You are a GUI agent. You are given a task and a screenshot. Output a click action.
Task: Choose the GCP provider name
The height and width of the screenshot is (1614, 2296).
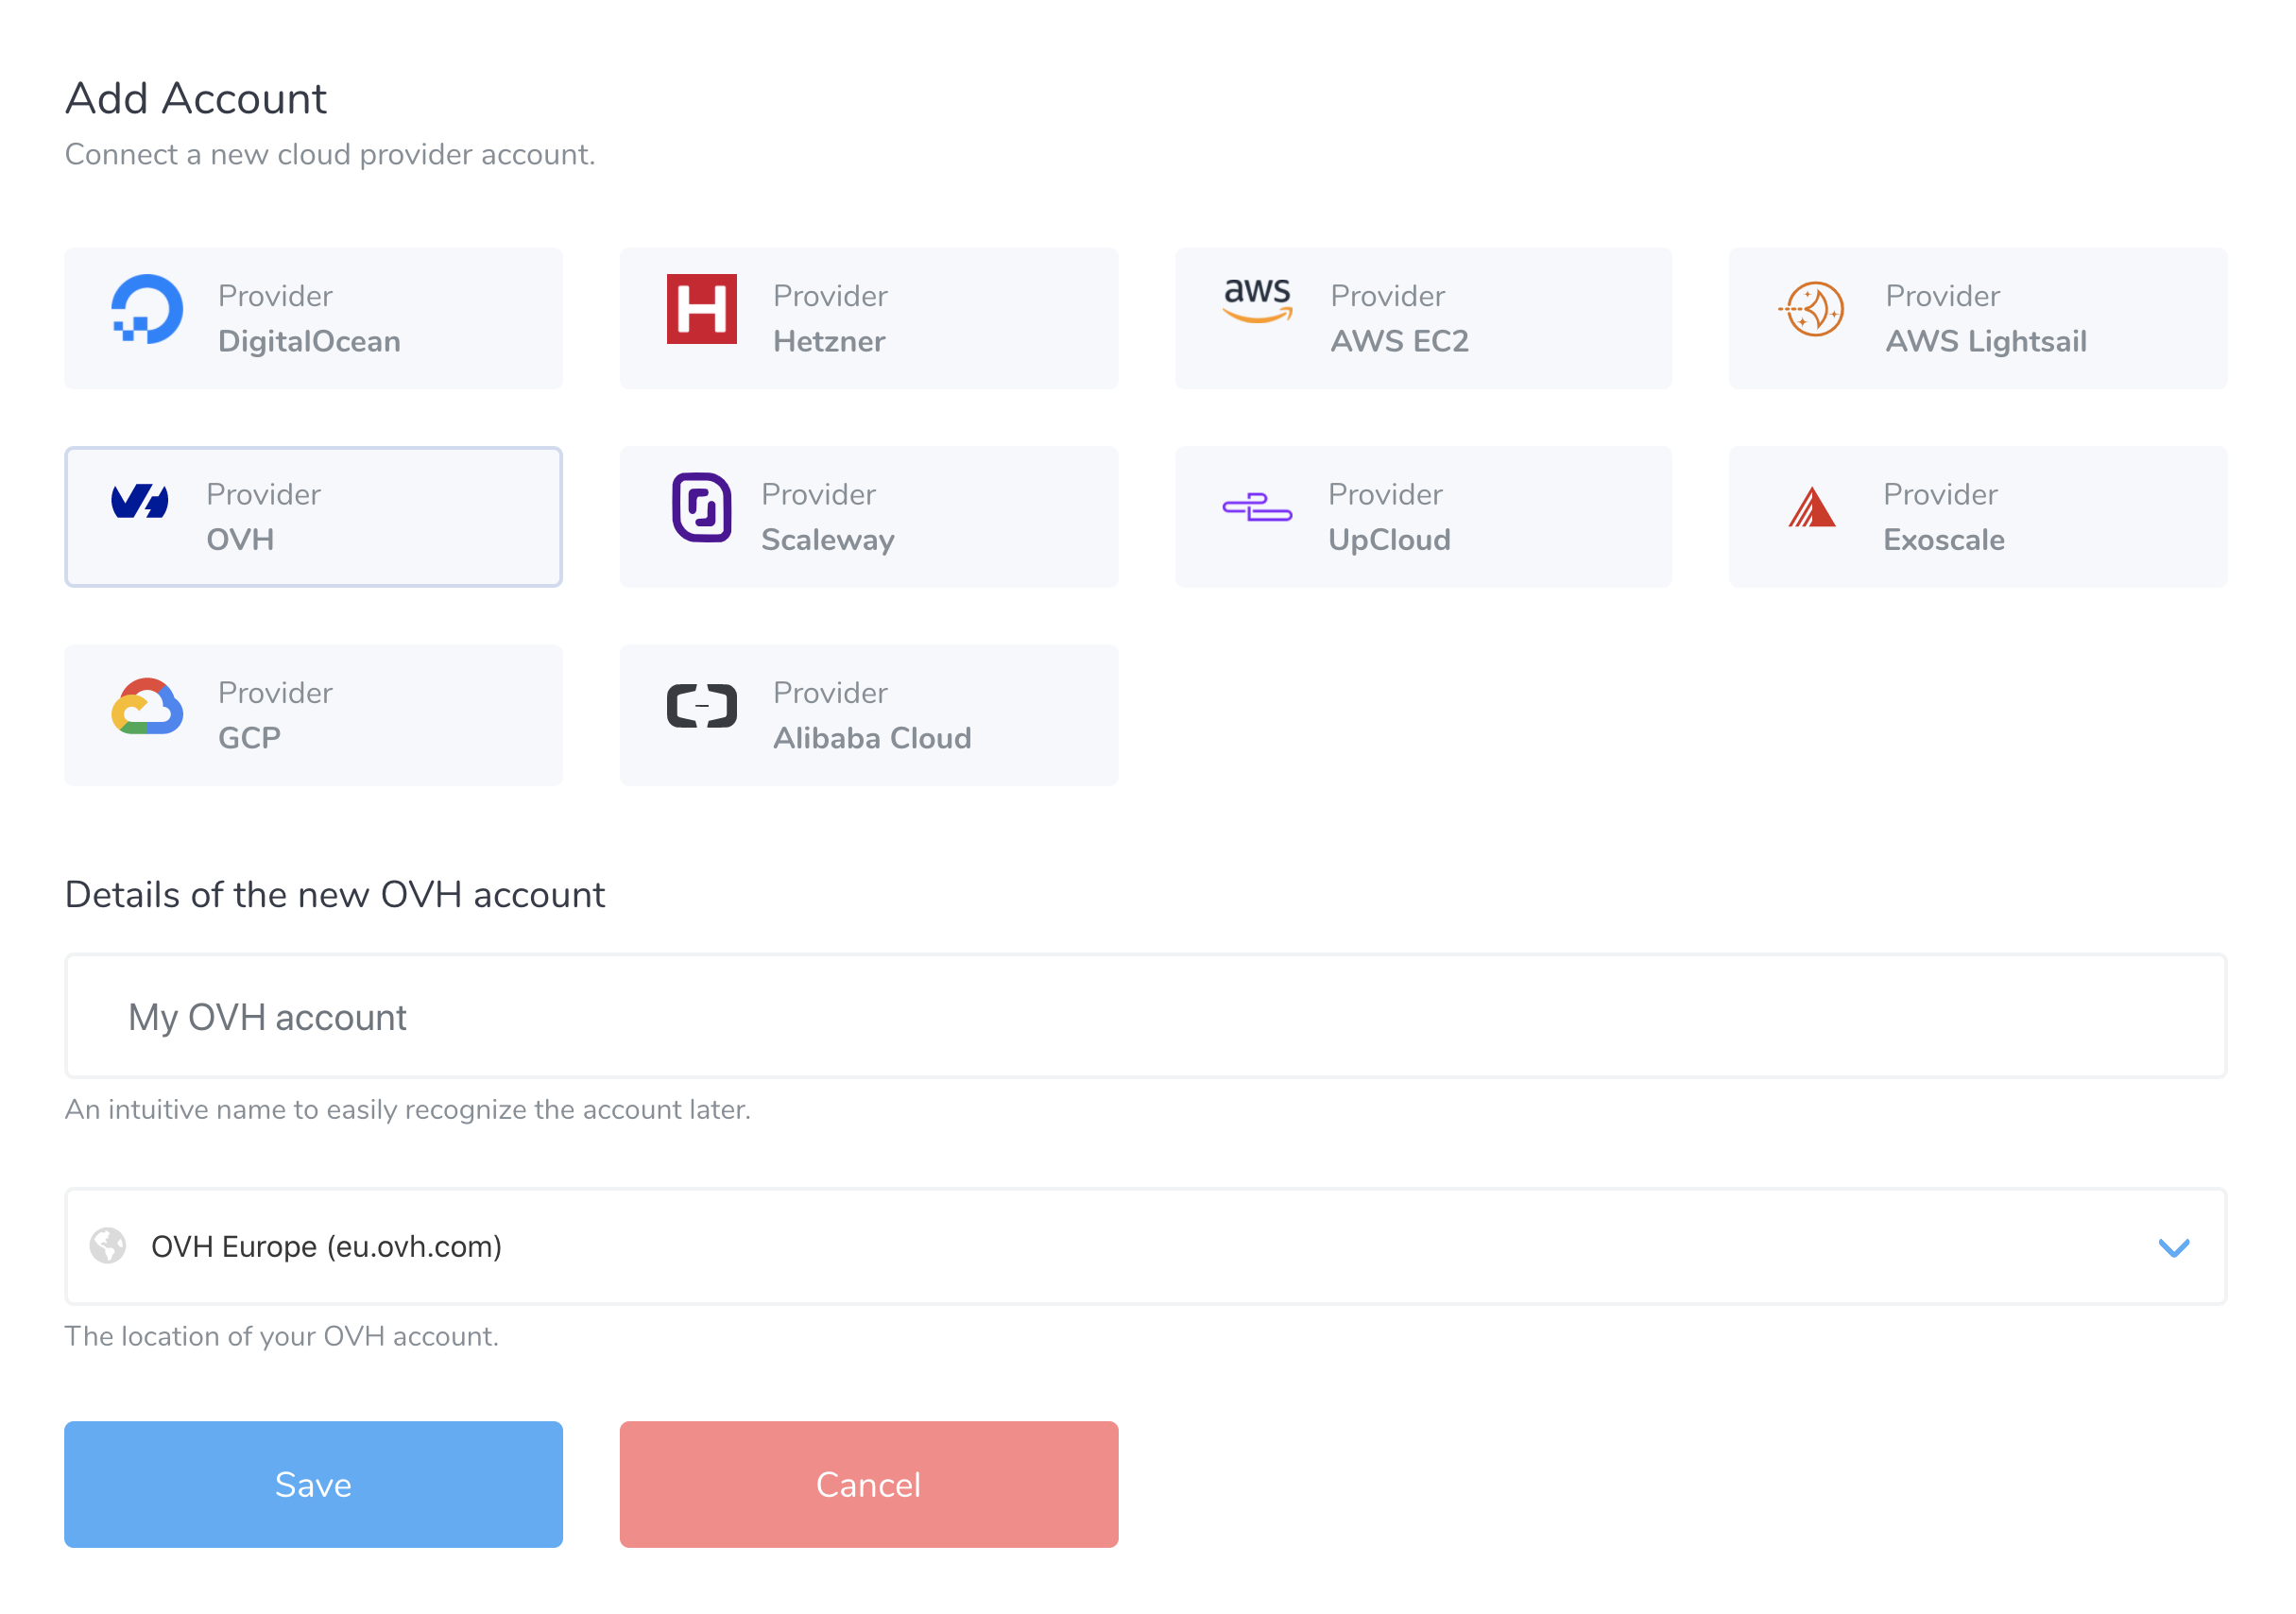pyautogui.click(x=249, y=738)
